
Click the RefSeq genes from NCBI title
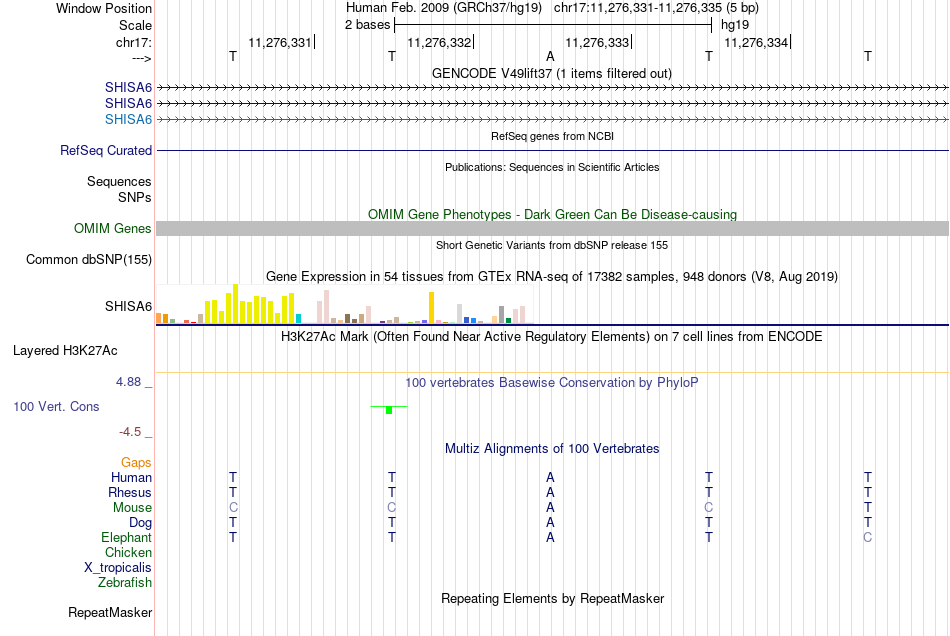pos(552,136)
